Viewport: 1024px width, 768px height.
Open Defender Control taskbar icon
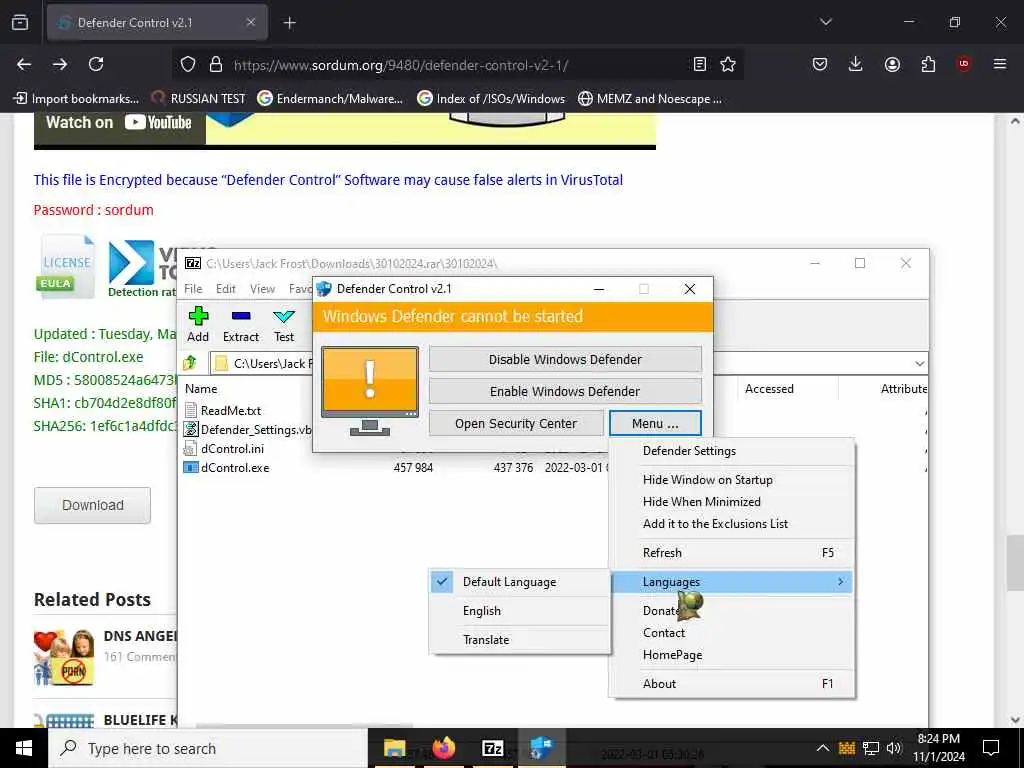(541, 748)
